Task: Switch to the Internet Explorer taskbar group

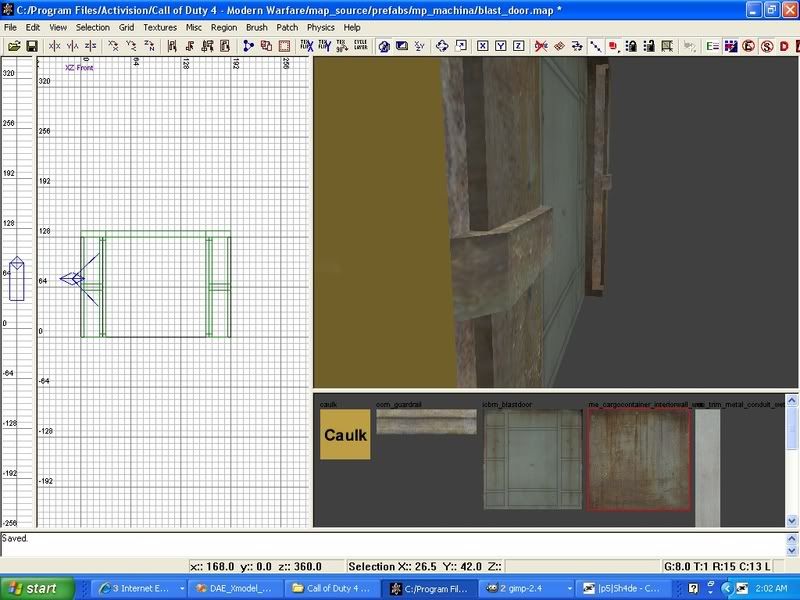Action: pyautogui.click(x=142, y=588)
